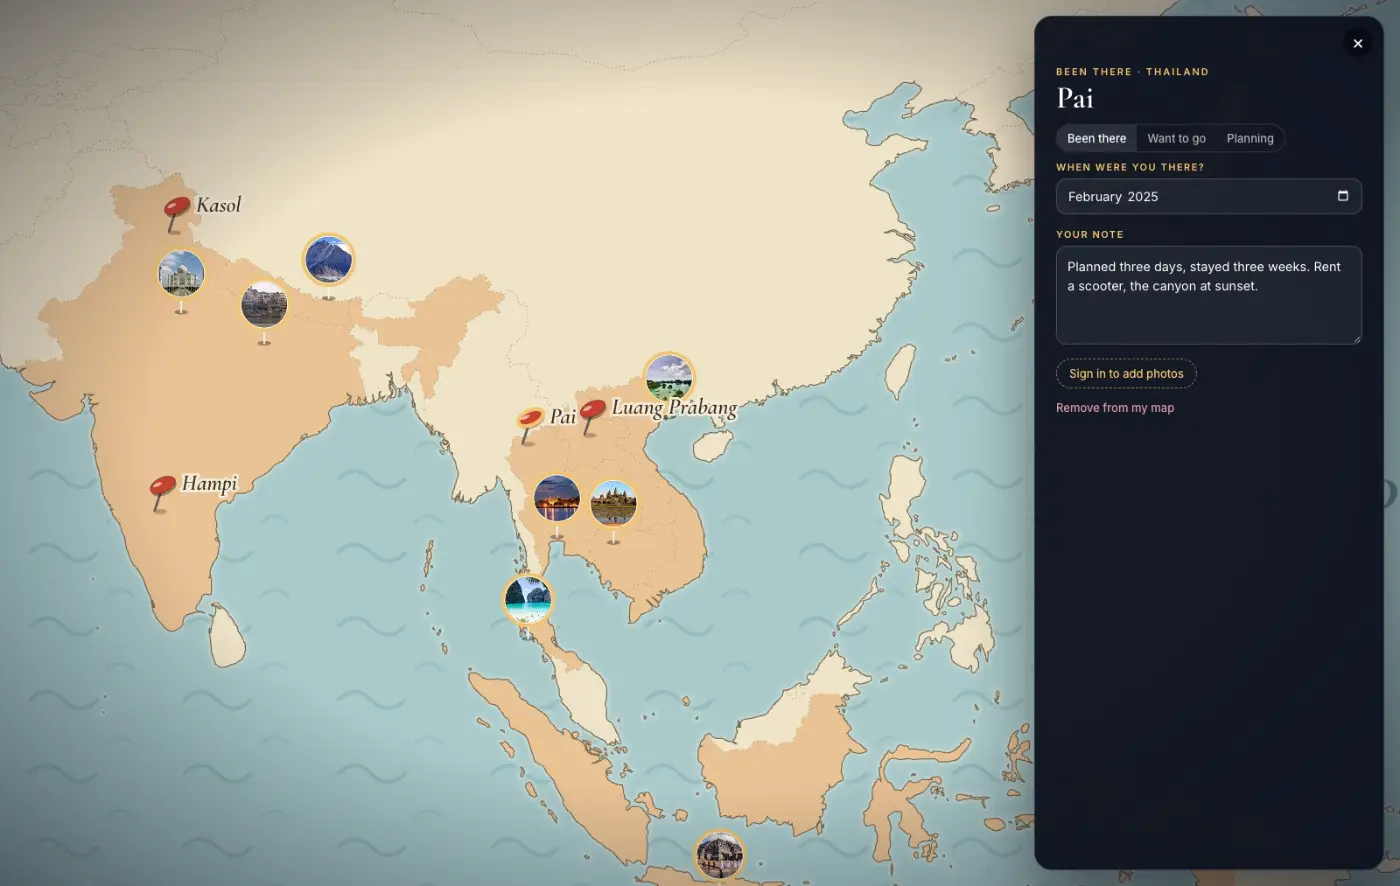The width and height of the screenshot is (1400, 886).
Task: Open the temple photo pin in Indonesia
Action: [x=719, y=856]
